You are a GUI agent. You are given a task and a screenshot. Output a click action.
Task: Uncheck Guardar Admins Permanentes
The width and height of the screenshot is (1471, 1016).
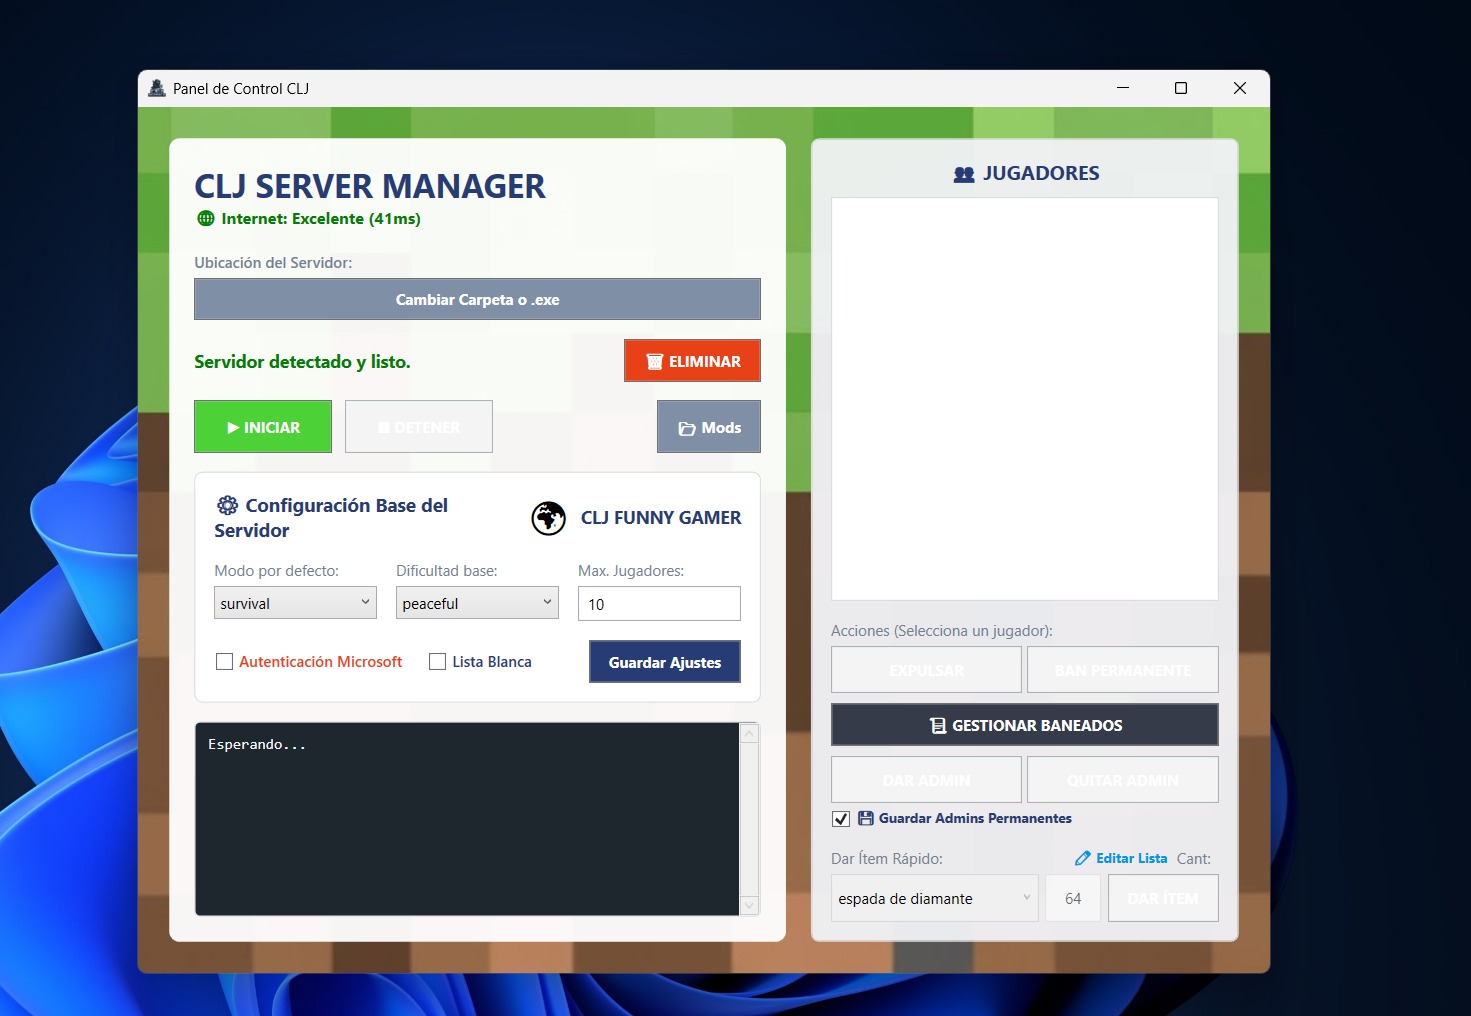click(x=841, y=819)
